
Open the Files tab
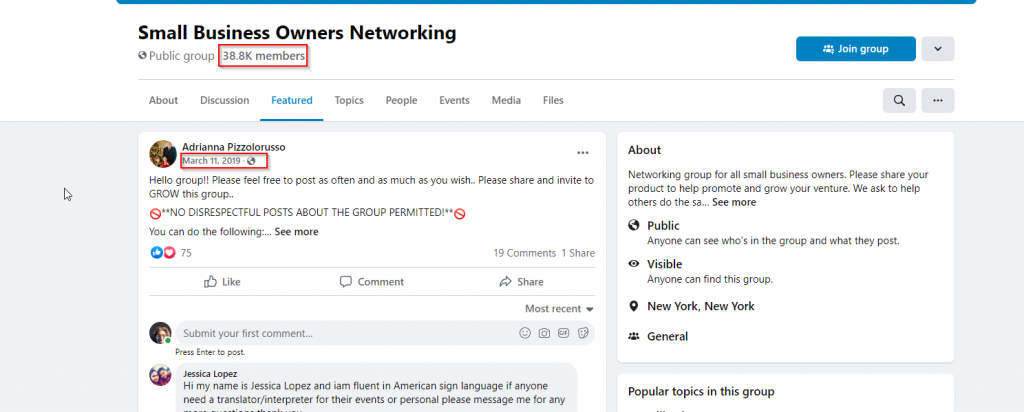[553, 101]
